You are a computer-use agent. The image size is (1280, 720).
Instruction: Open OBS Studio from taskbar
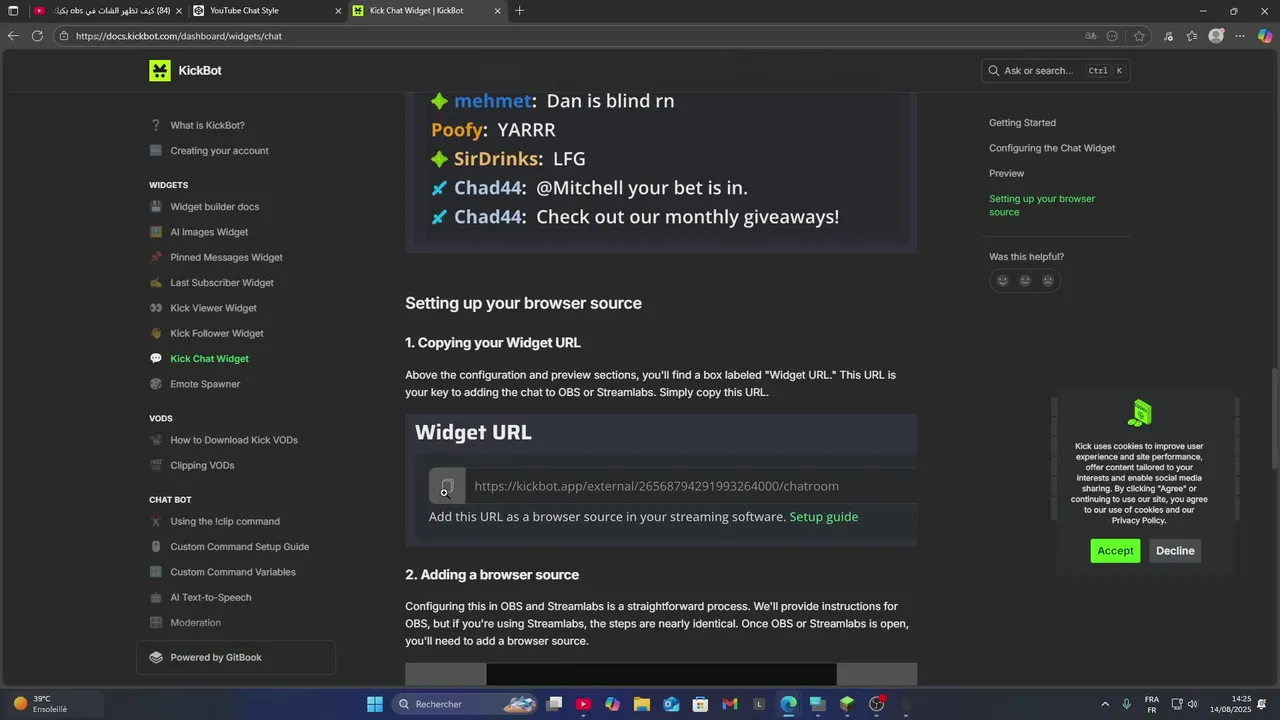pos(877,704)
